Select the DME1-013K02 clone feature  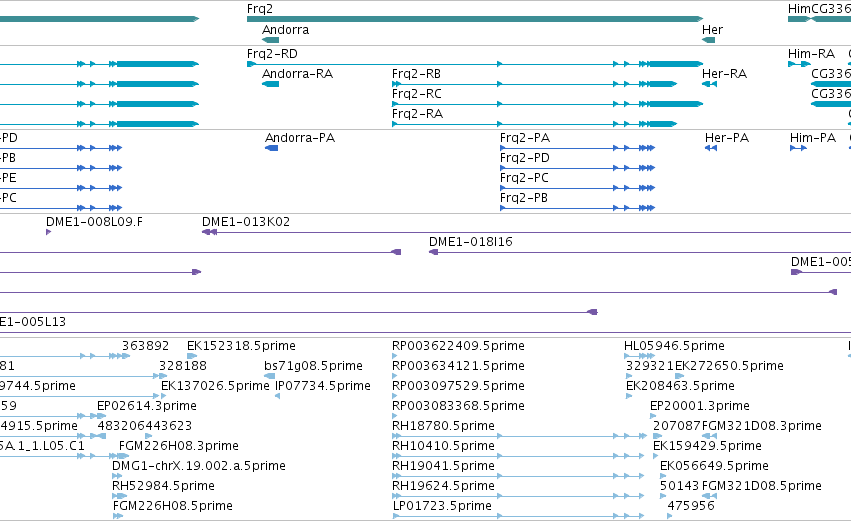pyautogui.click(x=526, y=232)
